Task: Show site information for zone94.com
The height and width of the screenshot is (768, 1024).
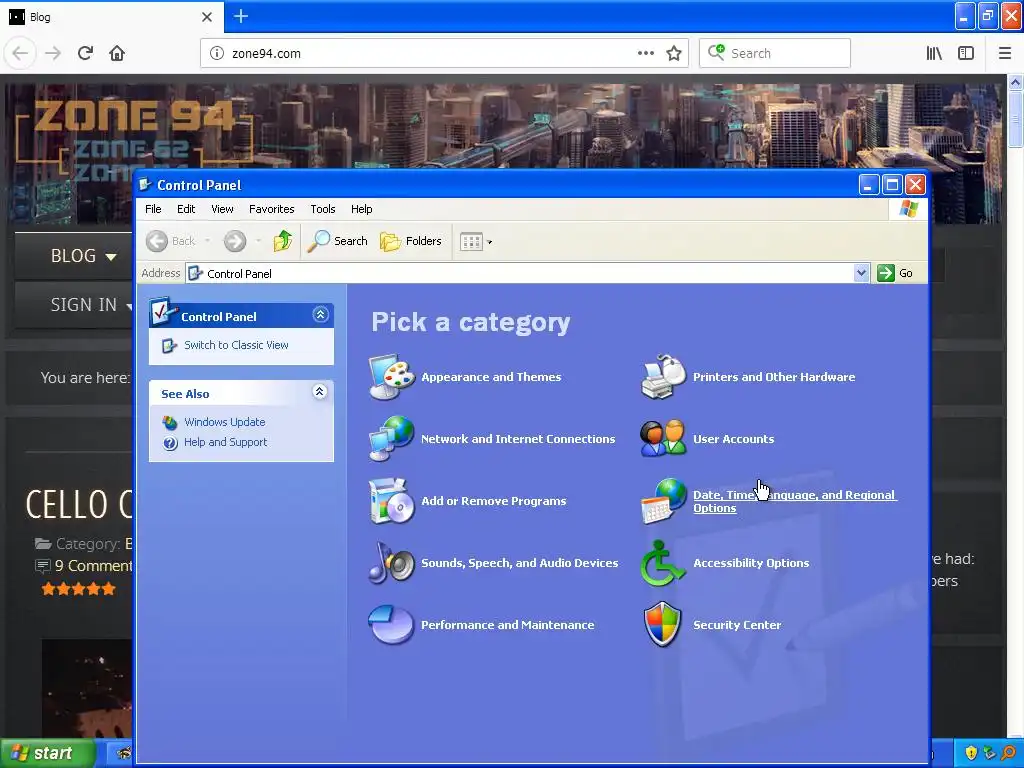Action: 217,53
